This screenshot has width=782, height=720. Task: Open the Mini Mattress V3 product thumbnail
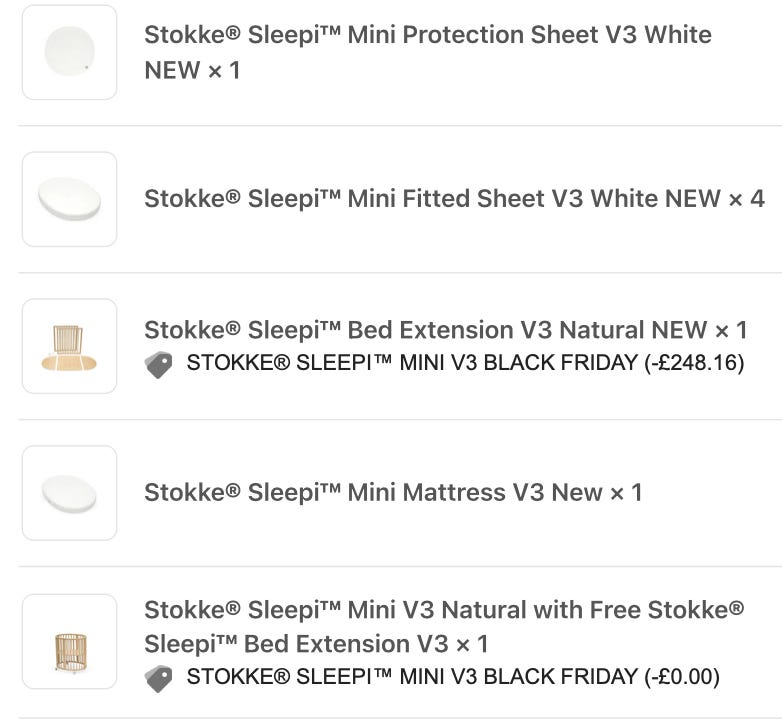click(70, 493)
